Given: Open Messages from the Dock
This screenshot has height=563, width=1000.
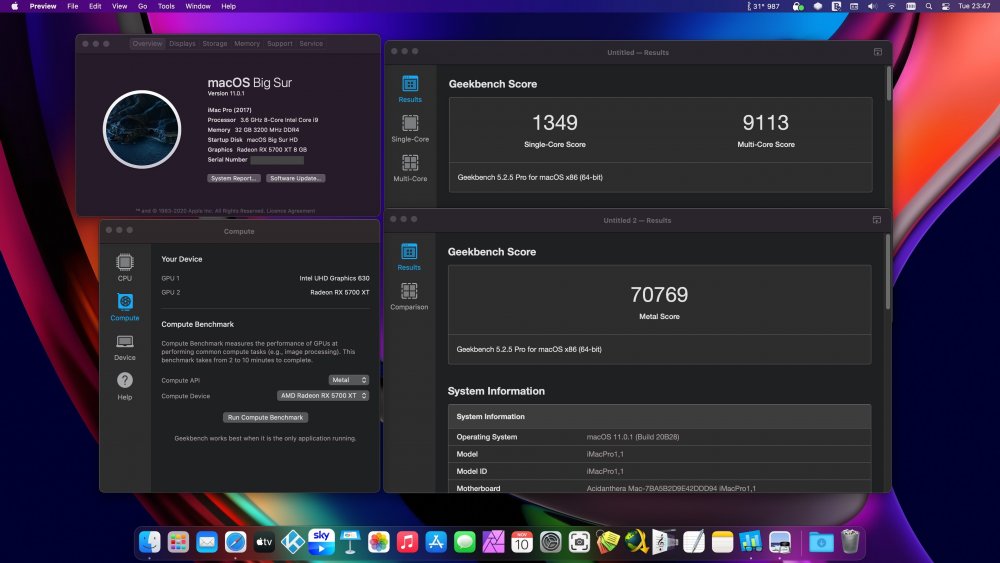Looking at the screenshot, I should (464, 542).
